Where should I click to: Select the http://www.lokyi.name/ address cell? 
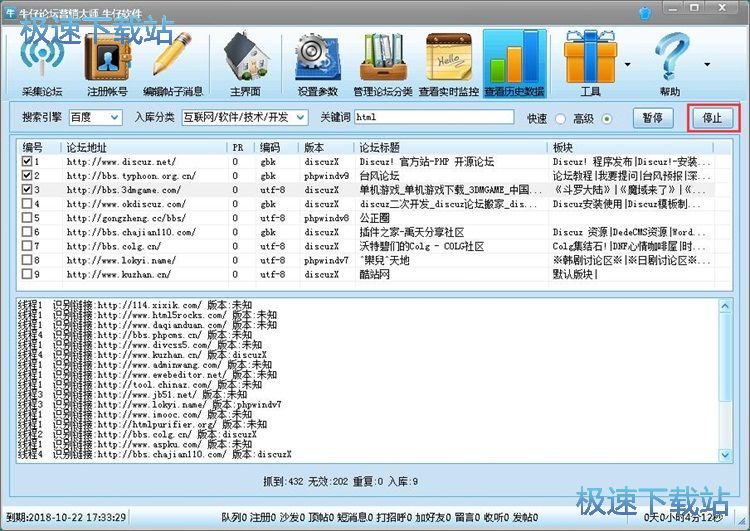(x=121, y=260)
